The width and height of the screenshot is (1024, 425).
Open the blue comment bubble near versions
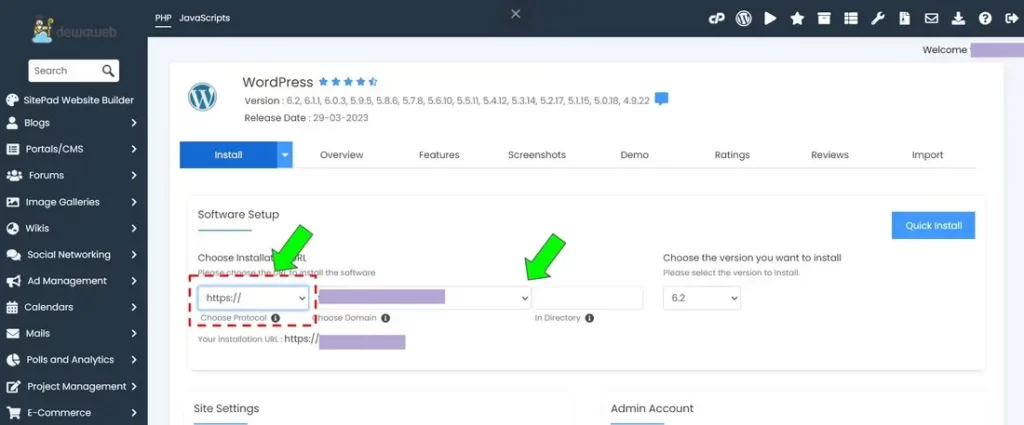click(662, 99)
